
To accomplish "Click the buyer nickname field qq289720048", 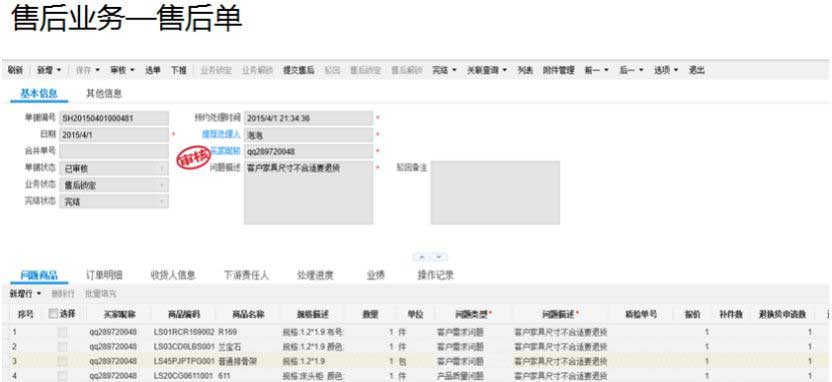I will [x=309, y=151].
